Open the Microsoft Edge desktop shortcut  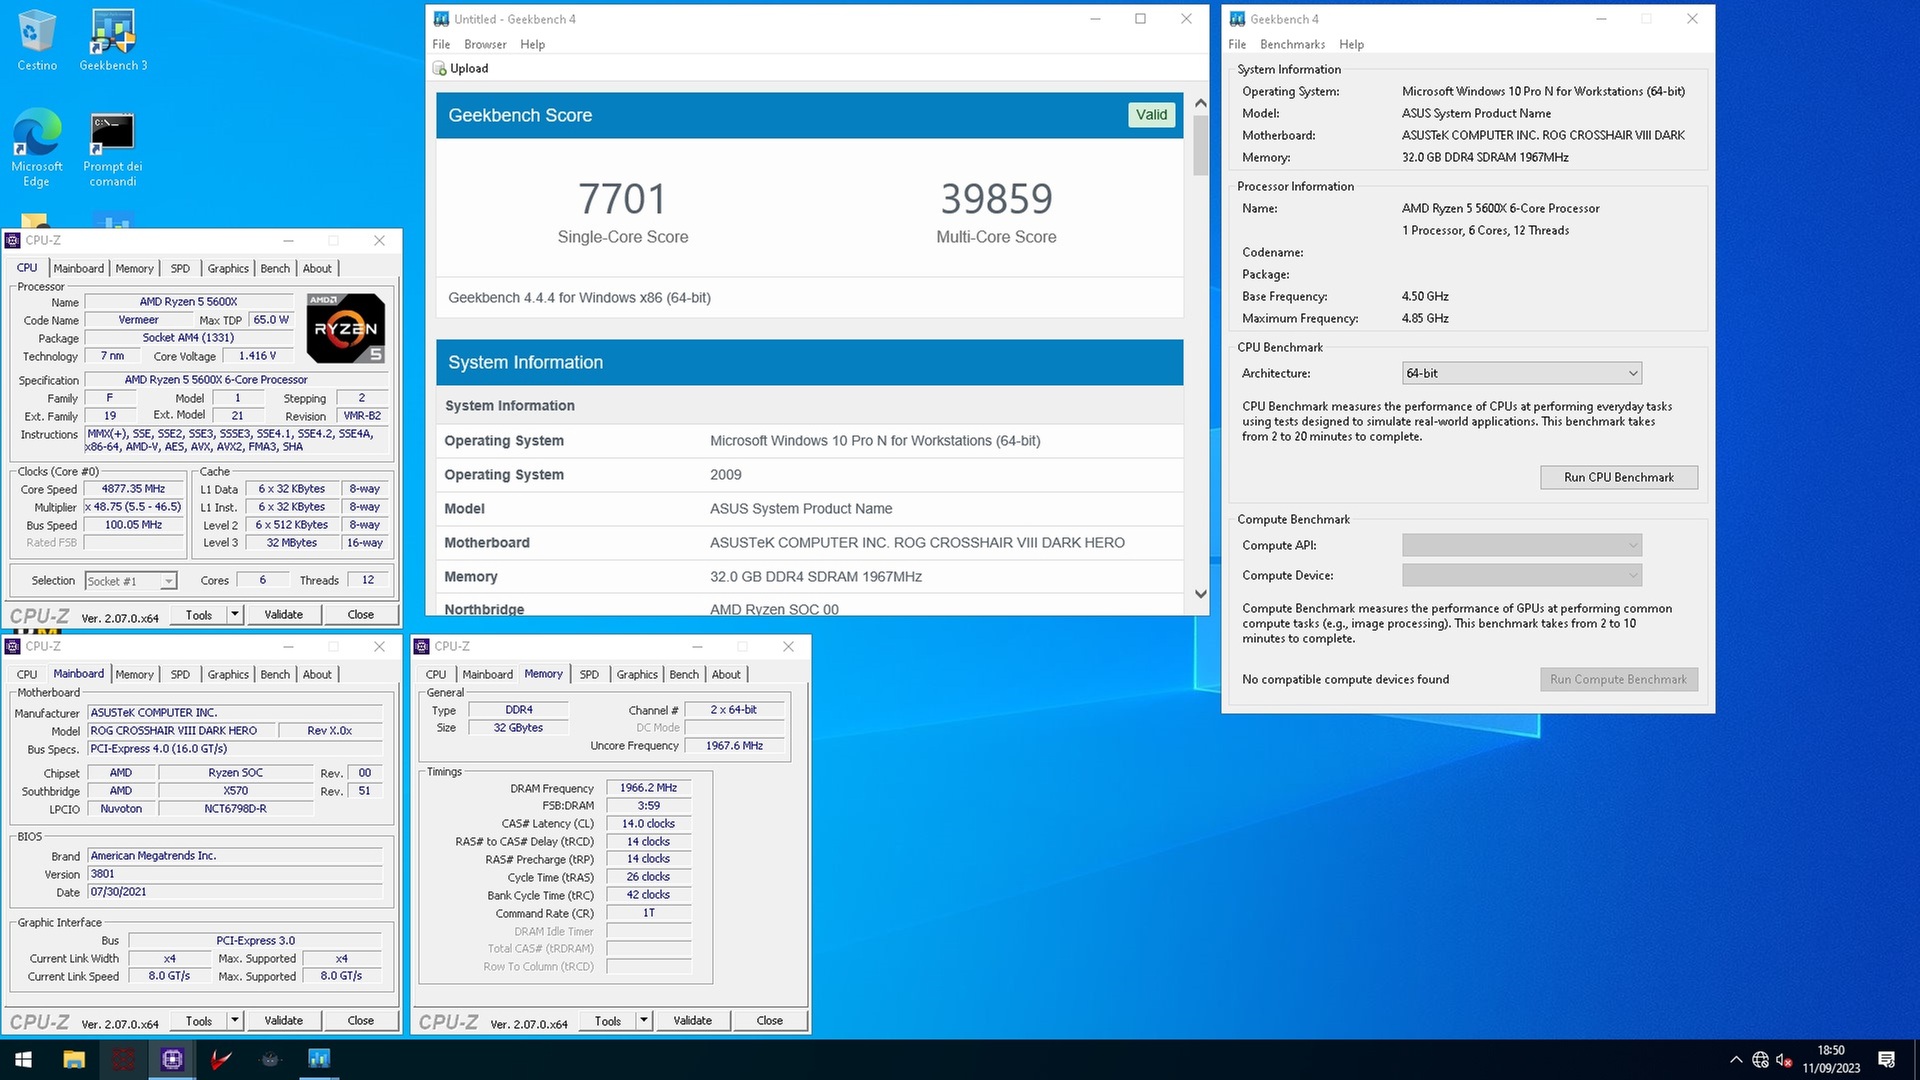[37, 147]
